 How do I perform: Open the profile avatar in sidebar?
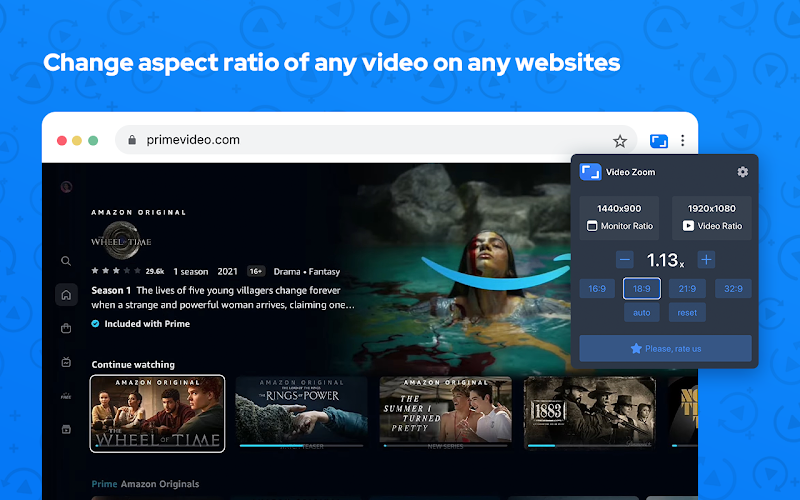[66, 187]
